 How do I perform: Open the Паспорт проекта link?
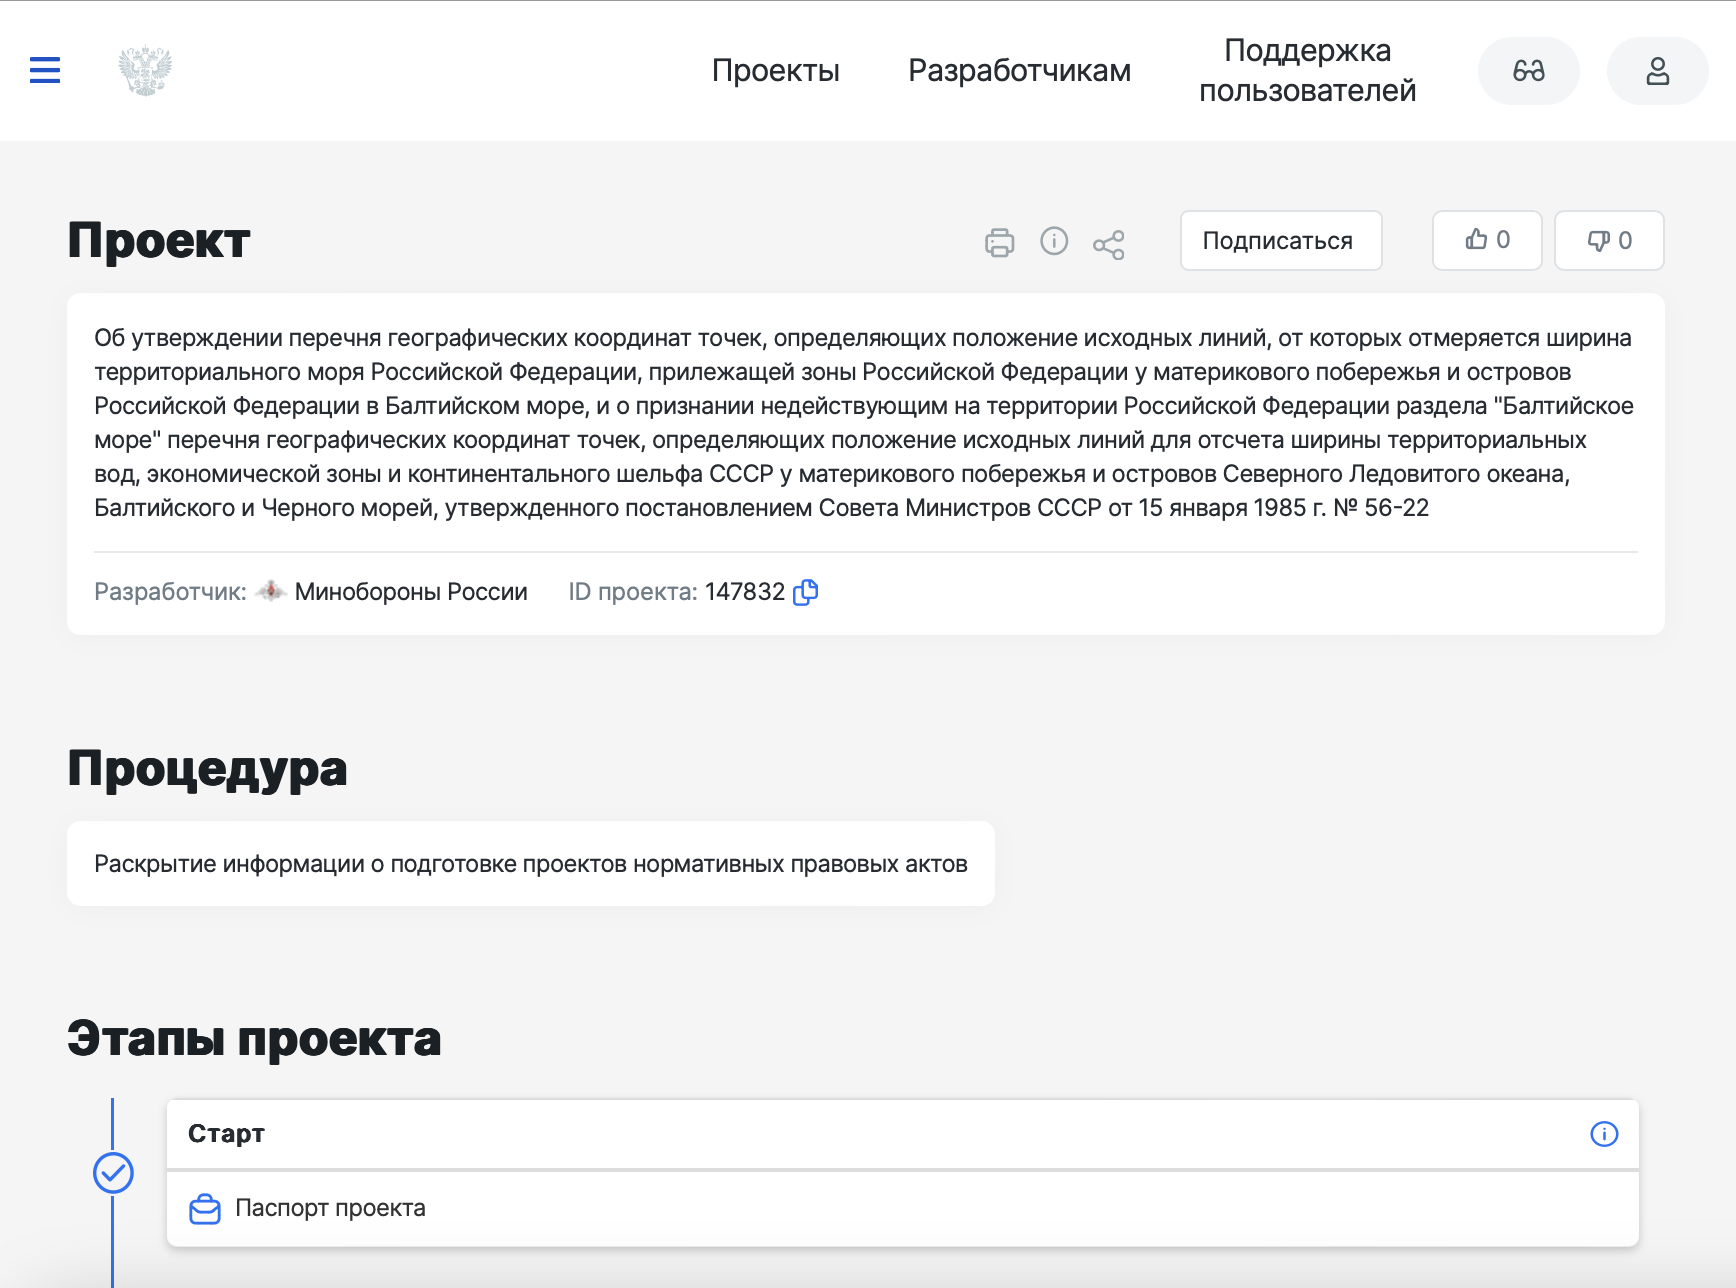(x=330, y=1208)
